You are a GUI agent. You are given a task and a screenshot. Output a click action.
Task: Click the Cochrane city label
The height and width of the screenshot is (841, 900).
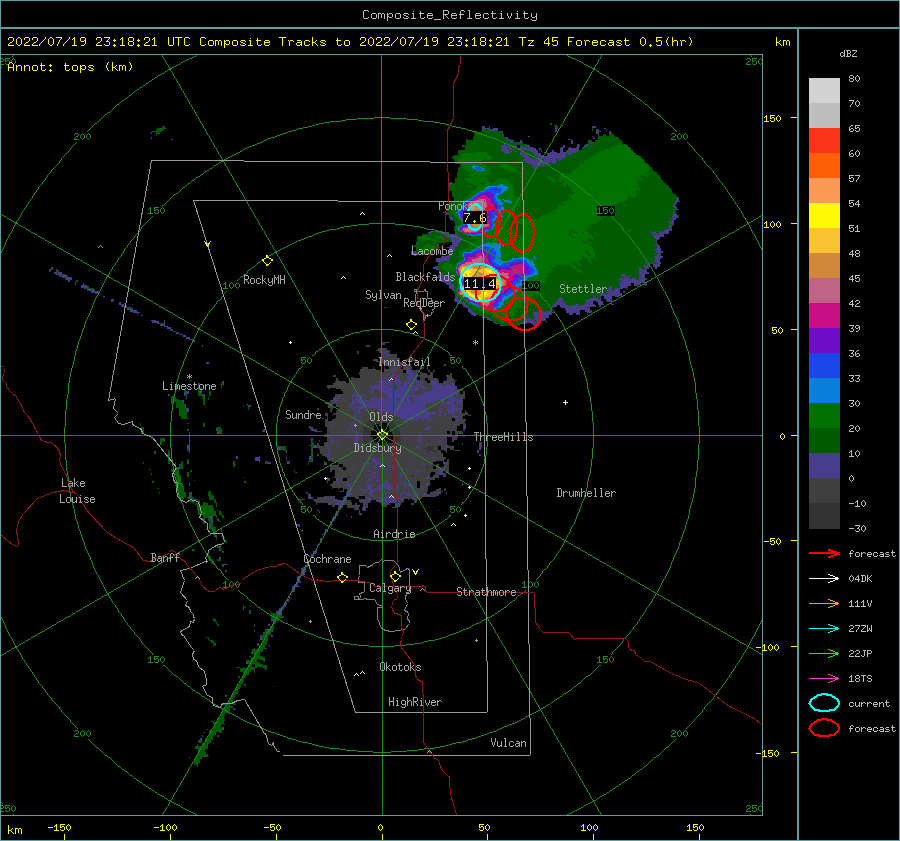(327, 559)
